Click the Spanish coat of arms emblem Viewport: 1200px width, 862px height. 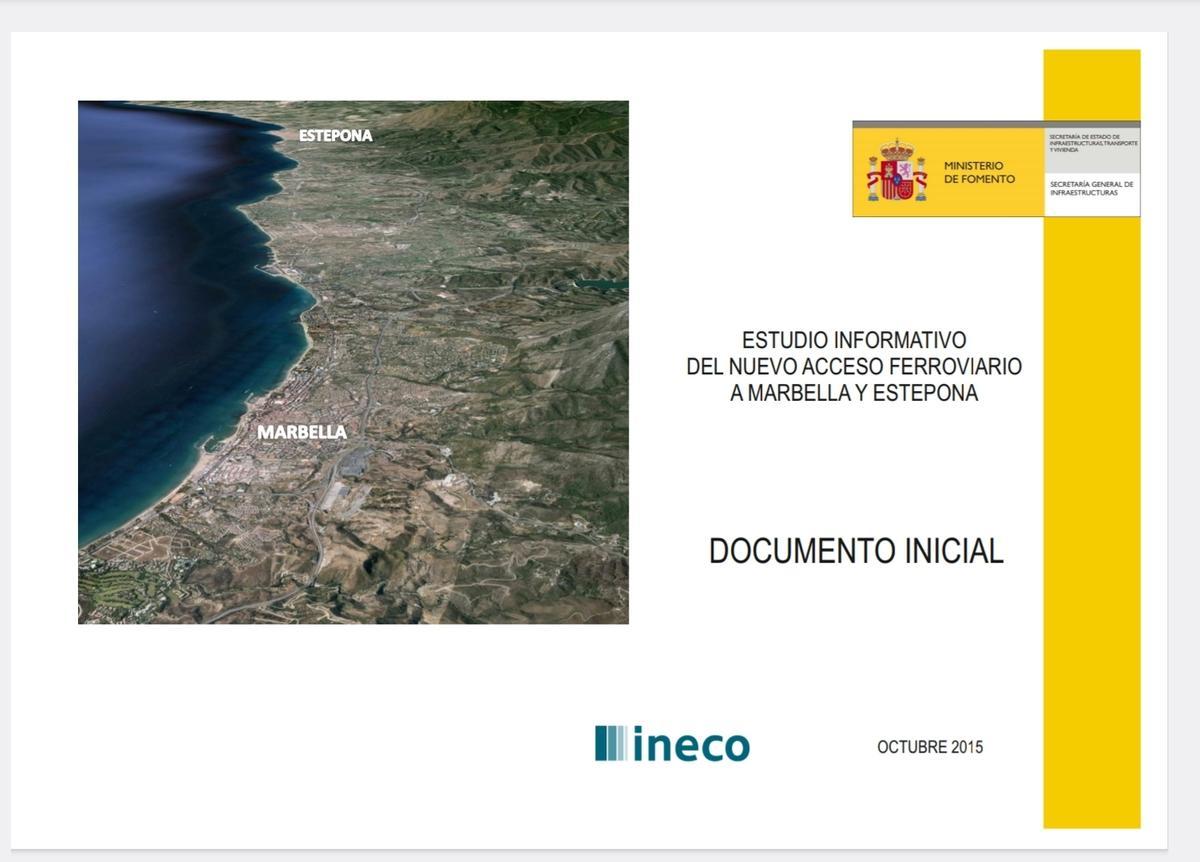[x=896, y=171]
